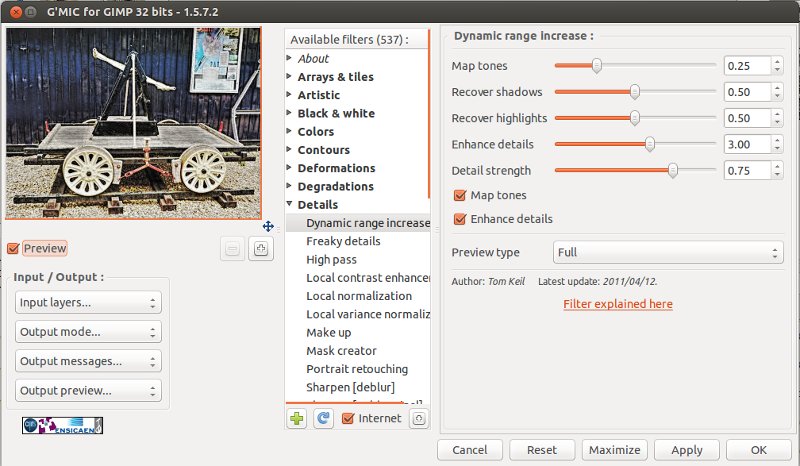The image size is (800, 466).
Task: Select the Local normalization filter
Action: pyautogui.click(x=358, y=296)
